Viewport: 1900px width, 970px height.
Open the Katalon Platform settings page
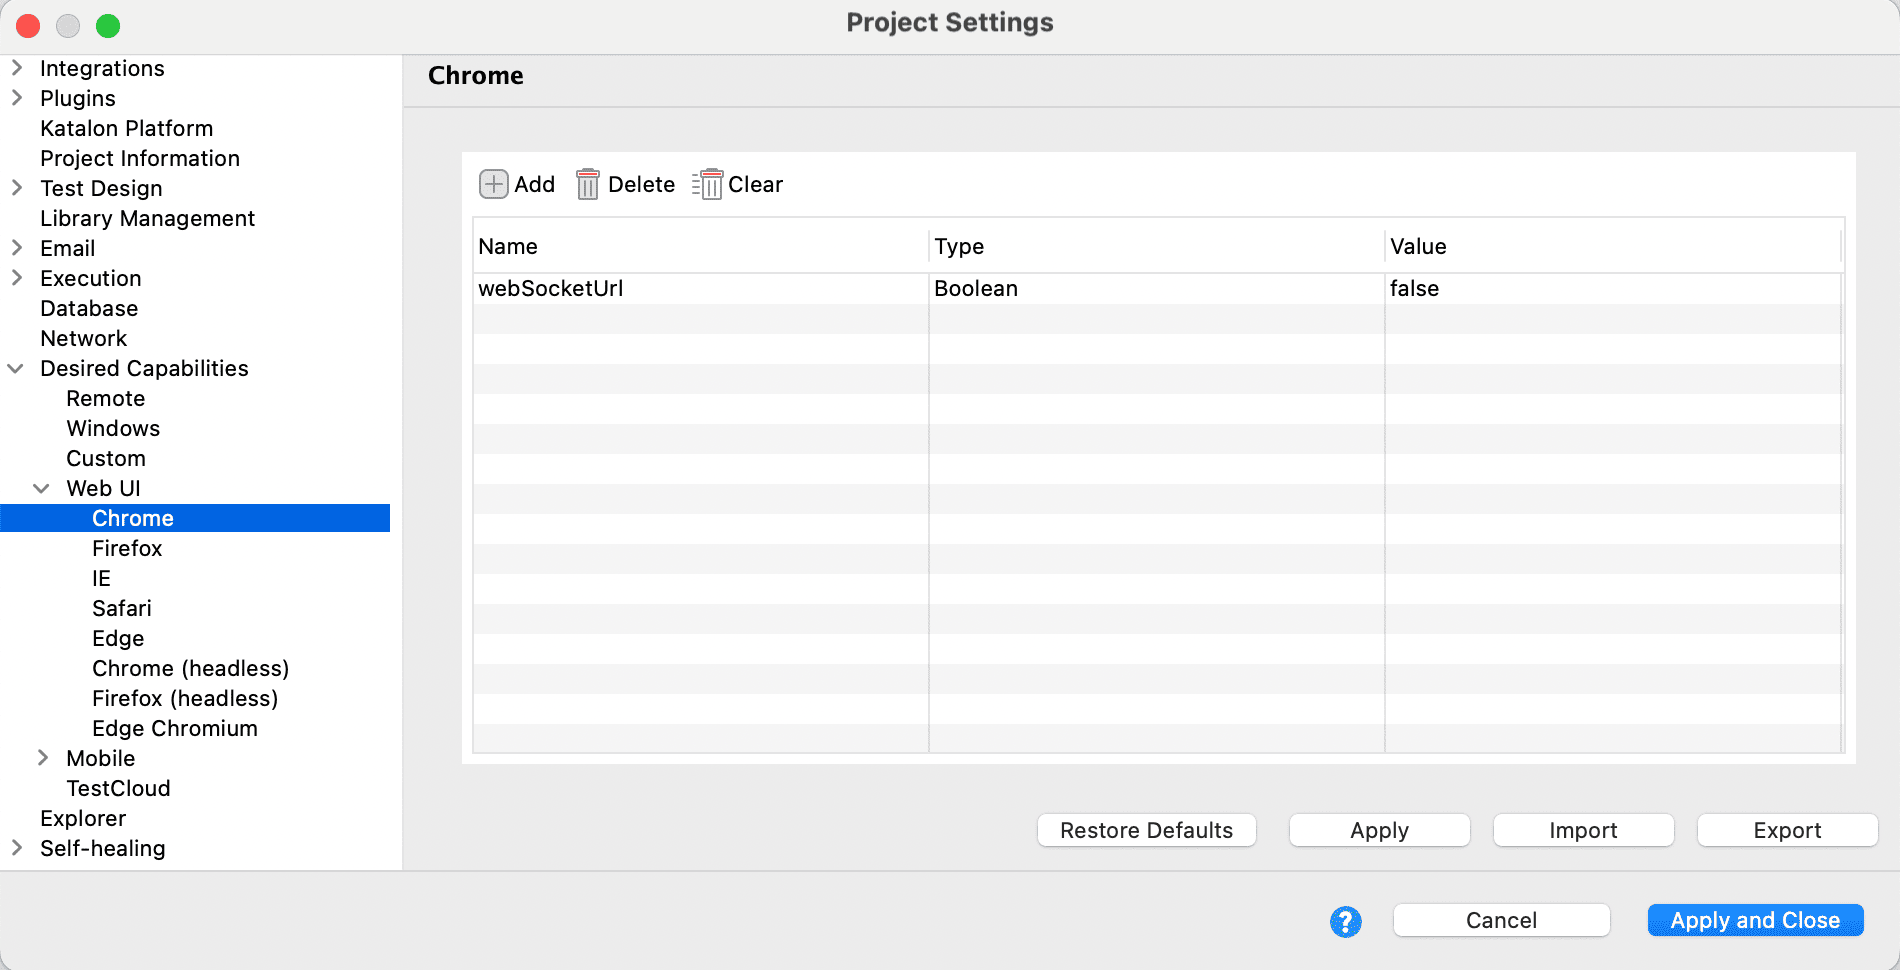(126, 129)
